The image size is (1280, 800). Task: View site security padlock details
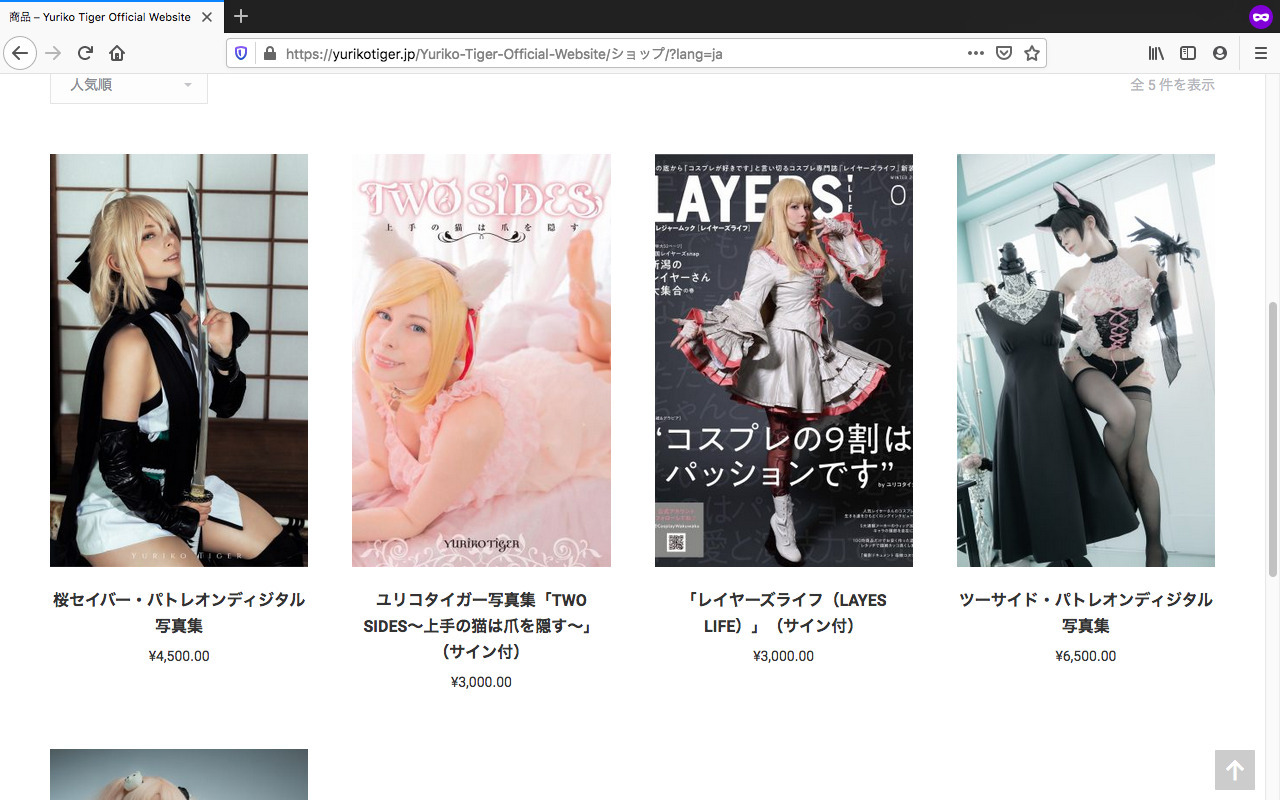click(269, 53)
